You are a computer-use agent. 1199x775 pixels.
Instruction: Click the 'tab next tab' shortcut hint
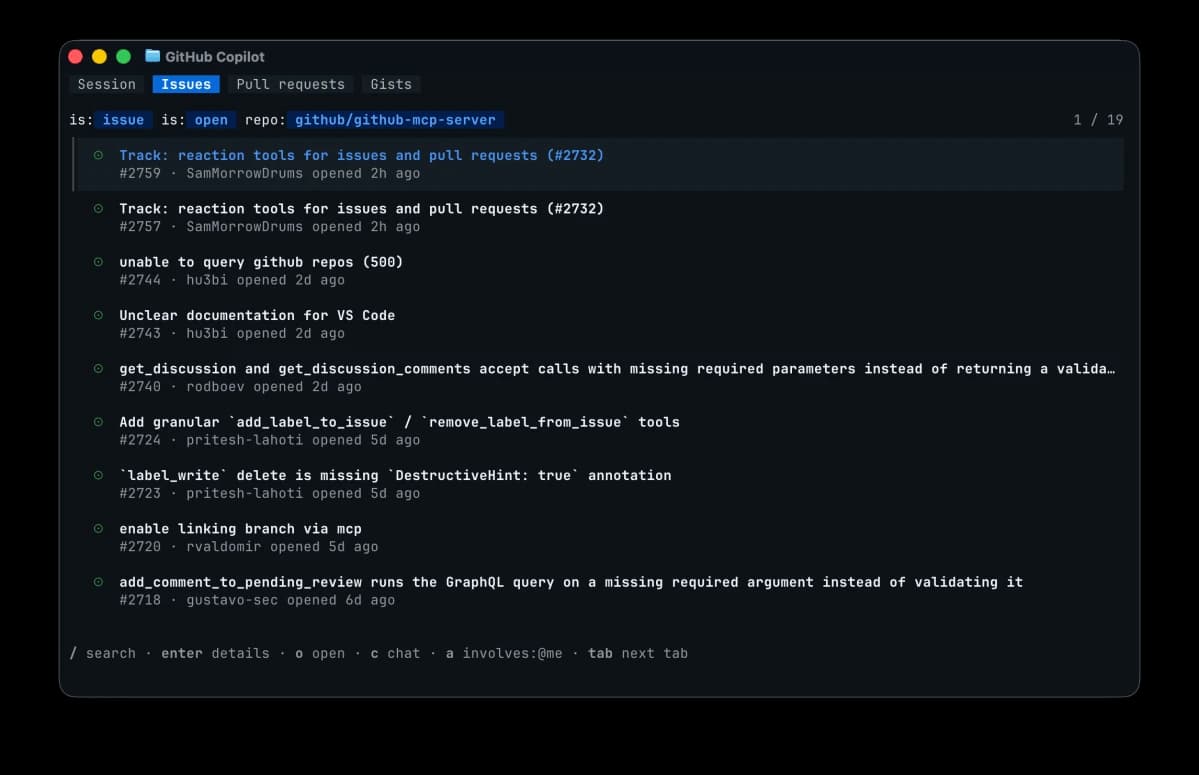[638, 653]
